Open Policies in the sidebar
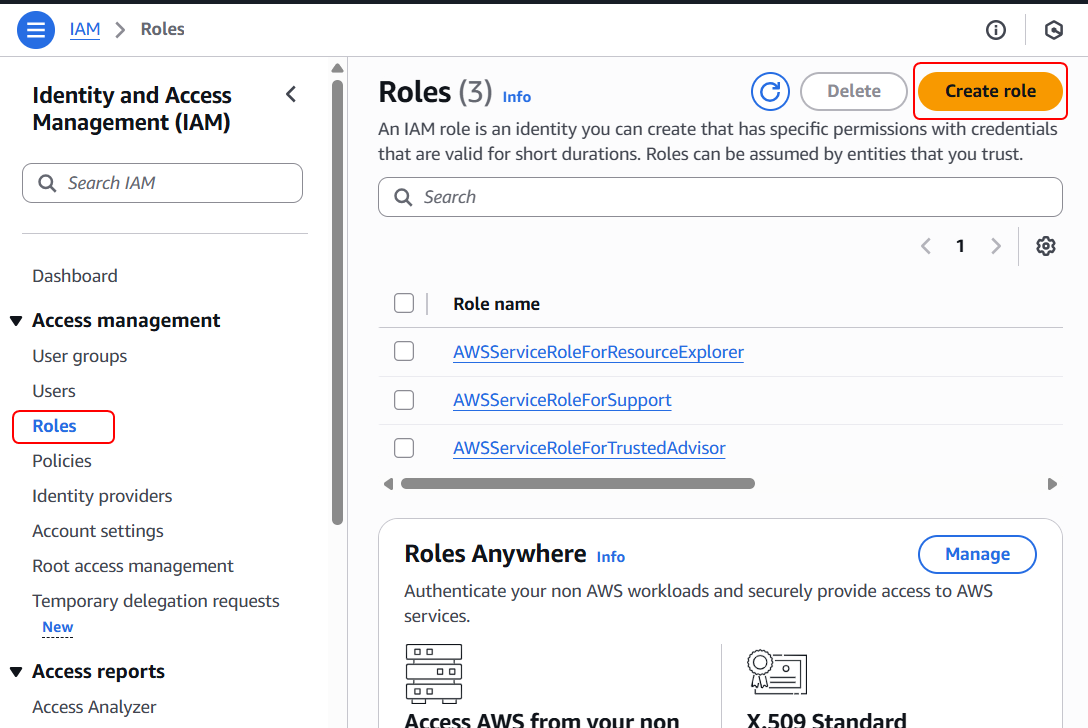 pyautogui.click(x=62, y=461)
